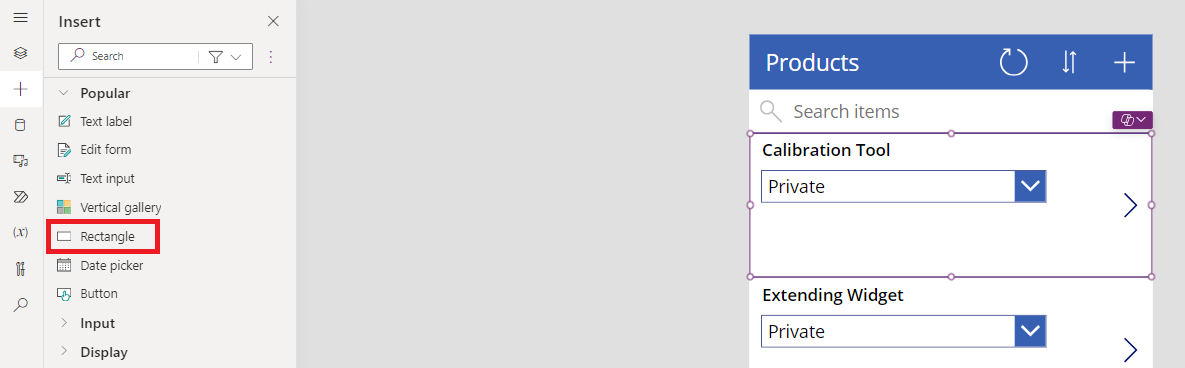Open the Power Automate icon
The height and width of the screenshot is (368, 1185).
click(21, 196)
